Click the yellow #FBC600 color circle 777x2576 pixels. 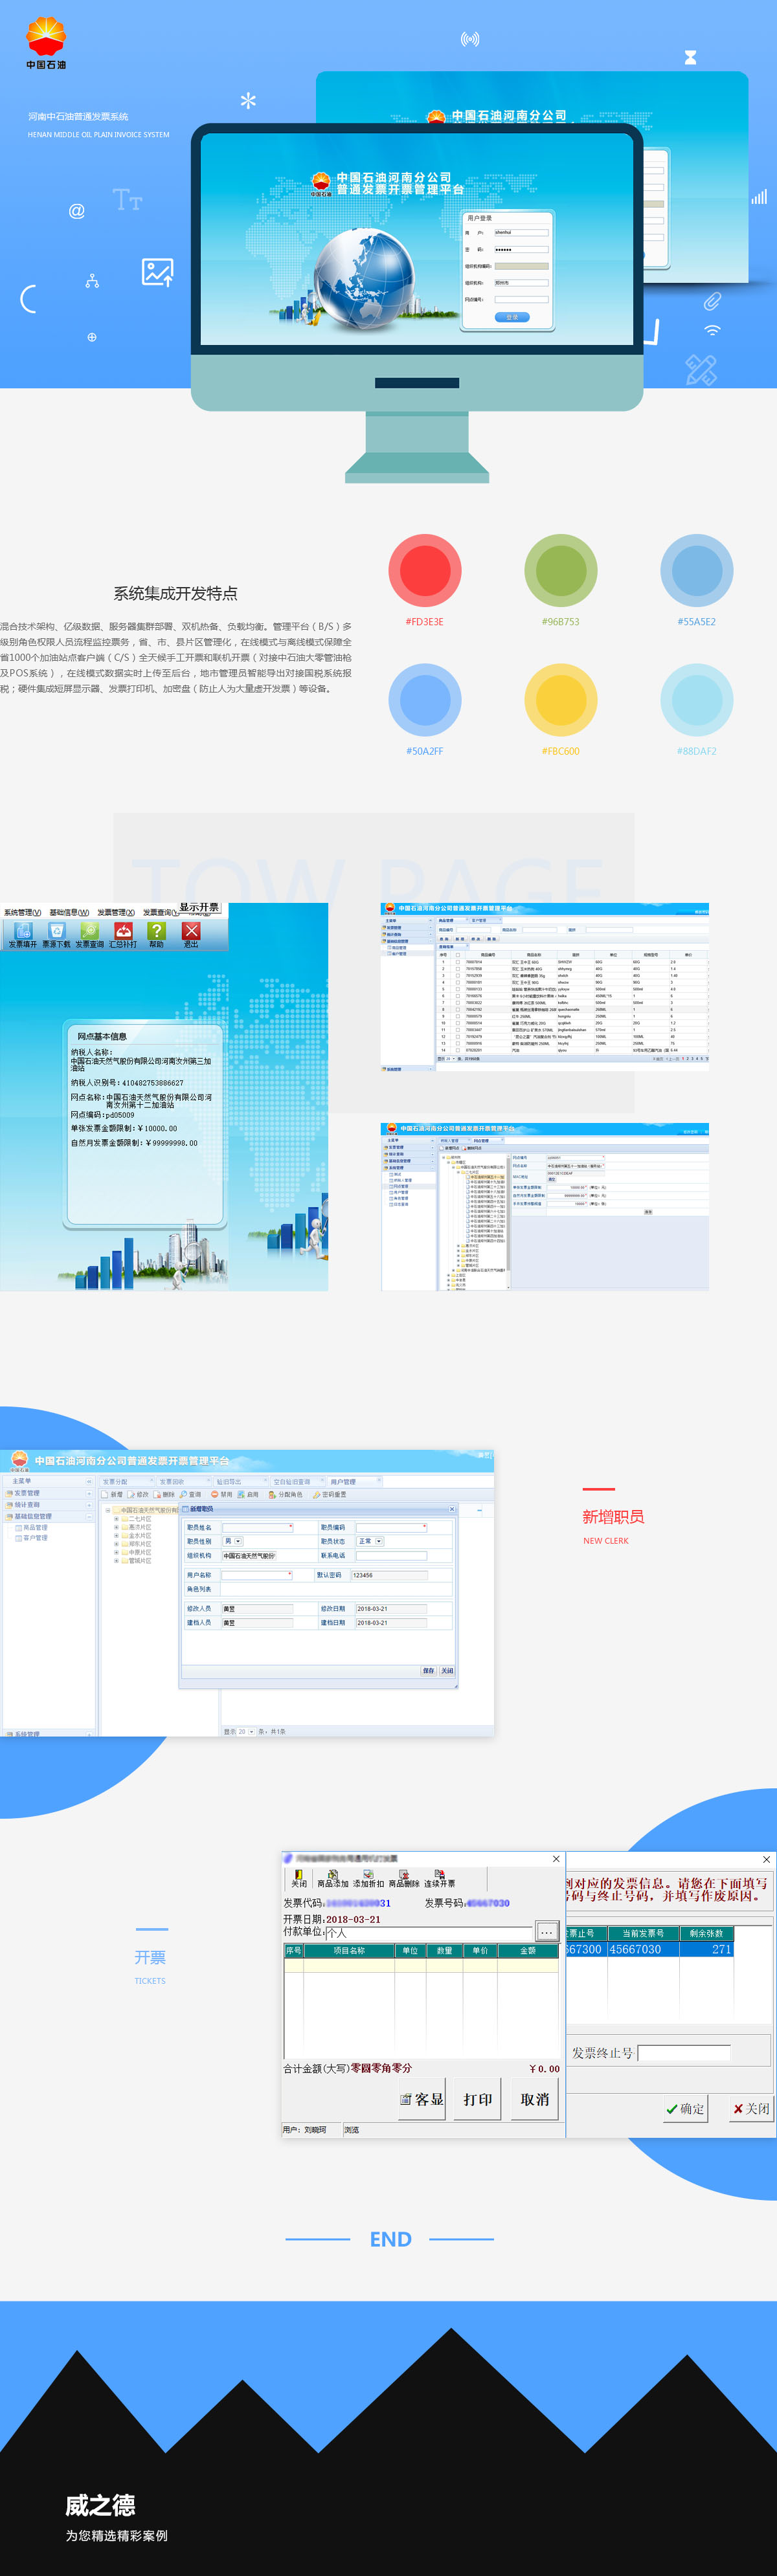(x=560, y=699)
